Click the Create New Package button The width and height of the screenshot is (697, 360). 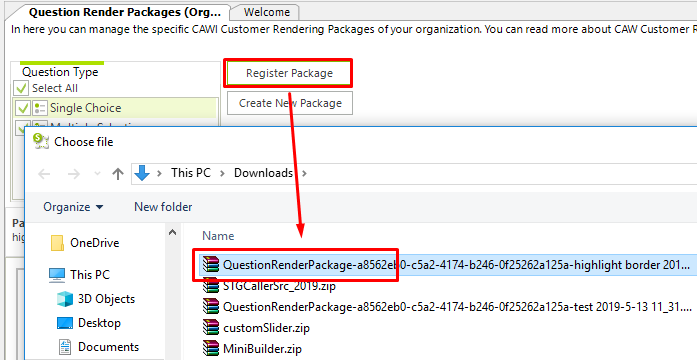(290, 103)
